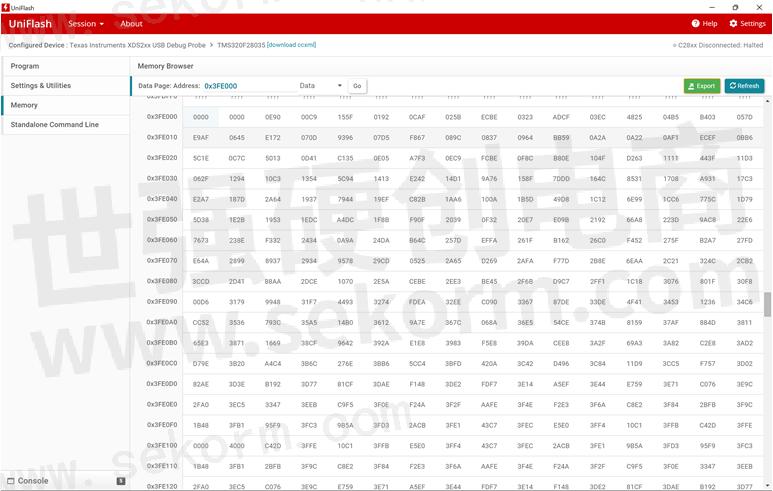
Task: Select the Program tab in sidebar
Action: coord(25,66)
